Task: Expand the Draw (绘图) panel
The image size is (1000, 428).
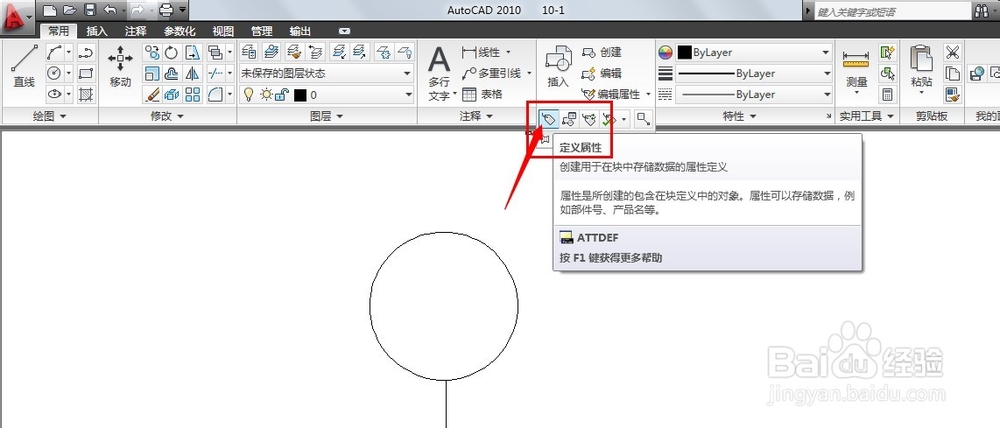Action: [x=48, y=116]
